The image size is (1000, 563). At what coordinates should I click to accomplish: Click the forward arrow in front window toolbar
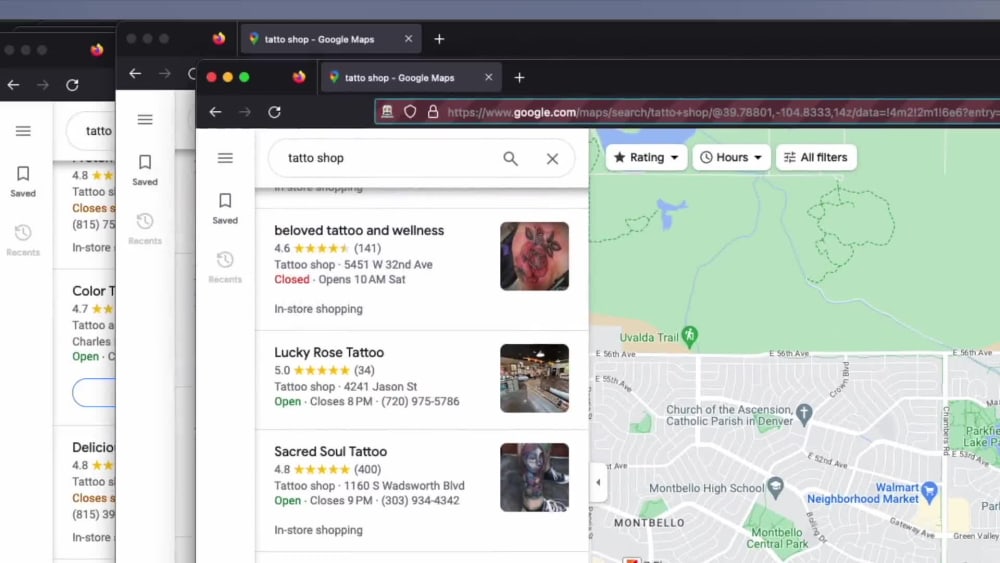pos(245,112)
